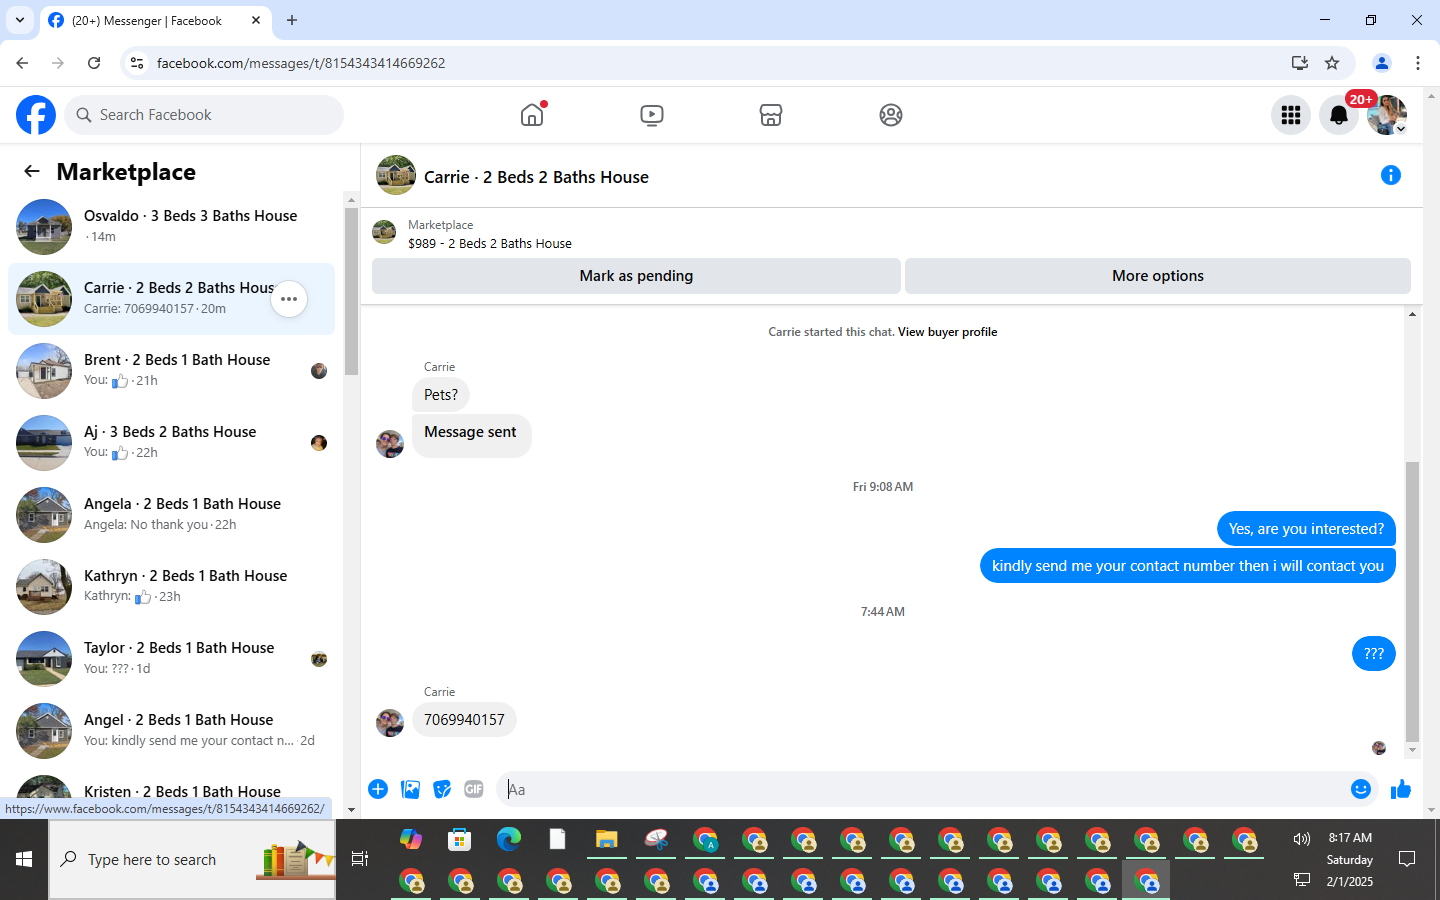Click the Search Facebook field
Image resolution: width=1440 pixels, height=900 pixels.
[204, 115]
